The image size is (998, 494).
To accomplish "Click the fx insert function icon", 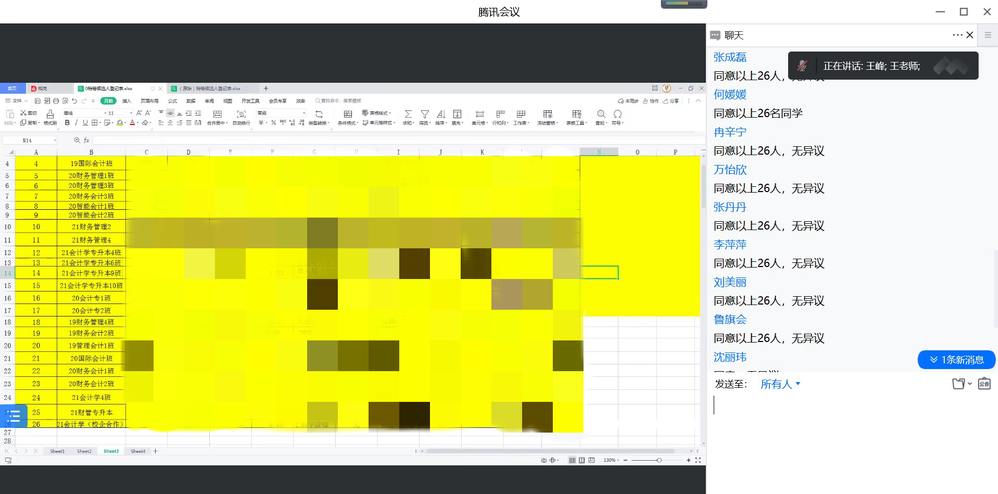I will tap(86, 140).
